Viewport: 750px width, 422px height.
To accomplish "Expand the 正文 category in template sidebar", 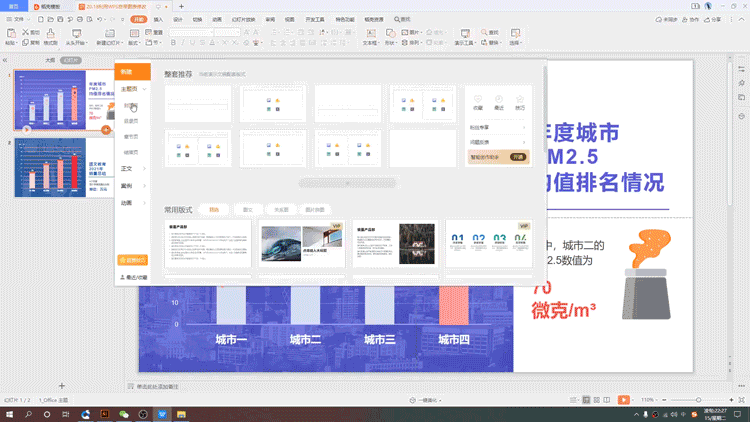I will click(133, 168).
